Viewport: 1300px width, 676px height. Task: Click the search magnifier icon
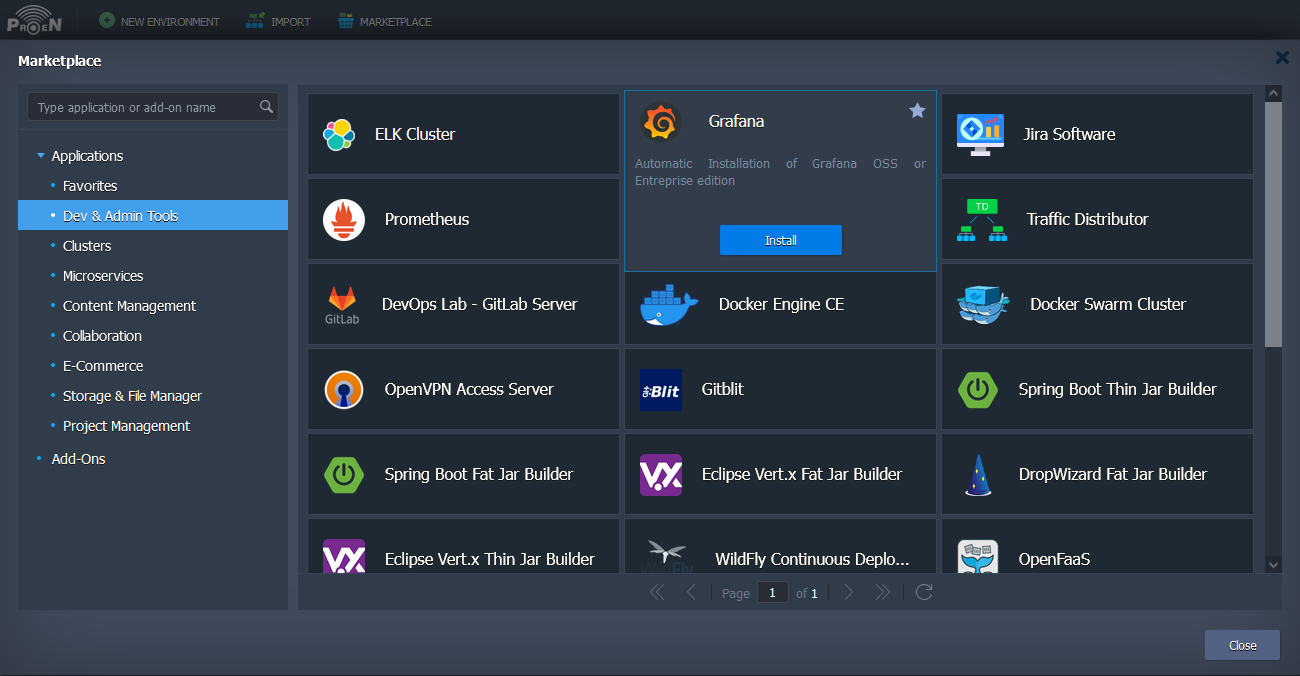pos(266,107)
